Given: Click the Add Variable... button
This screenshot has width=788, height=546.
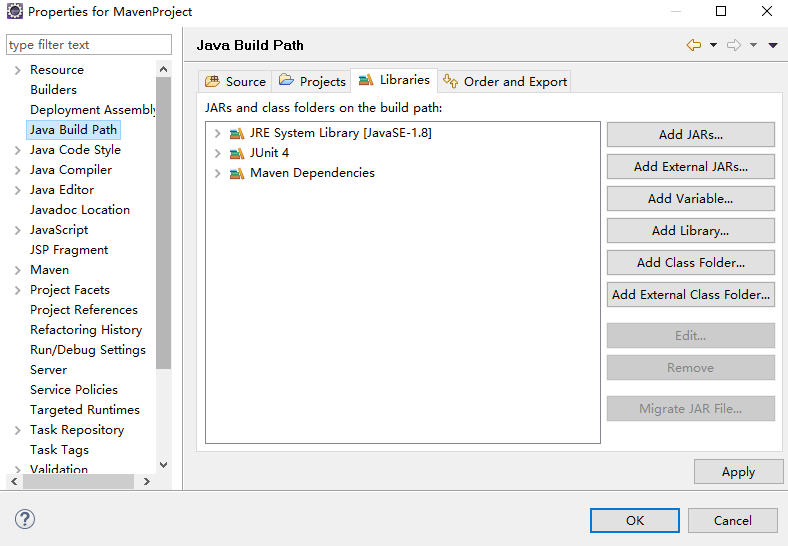Looking at the screenshot, I should pos(691,199).
